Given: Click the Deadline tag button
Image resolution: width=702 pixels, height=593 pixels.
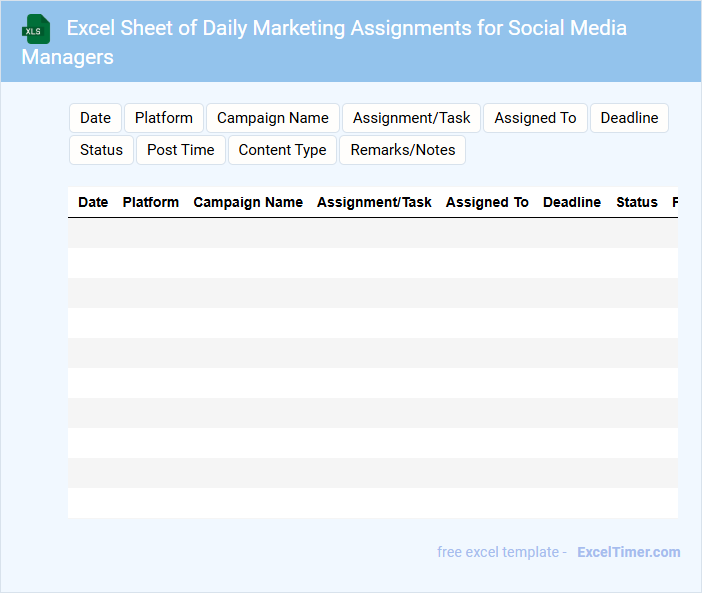Looking at the screenshot, I should 629,118.
